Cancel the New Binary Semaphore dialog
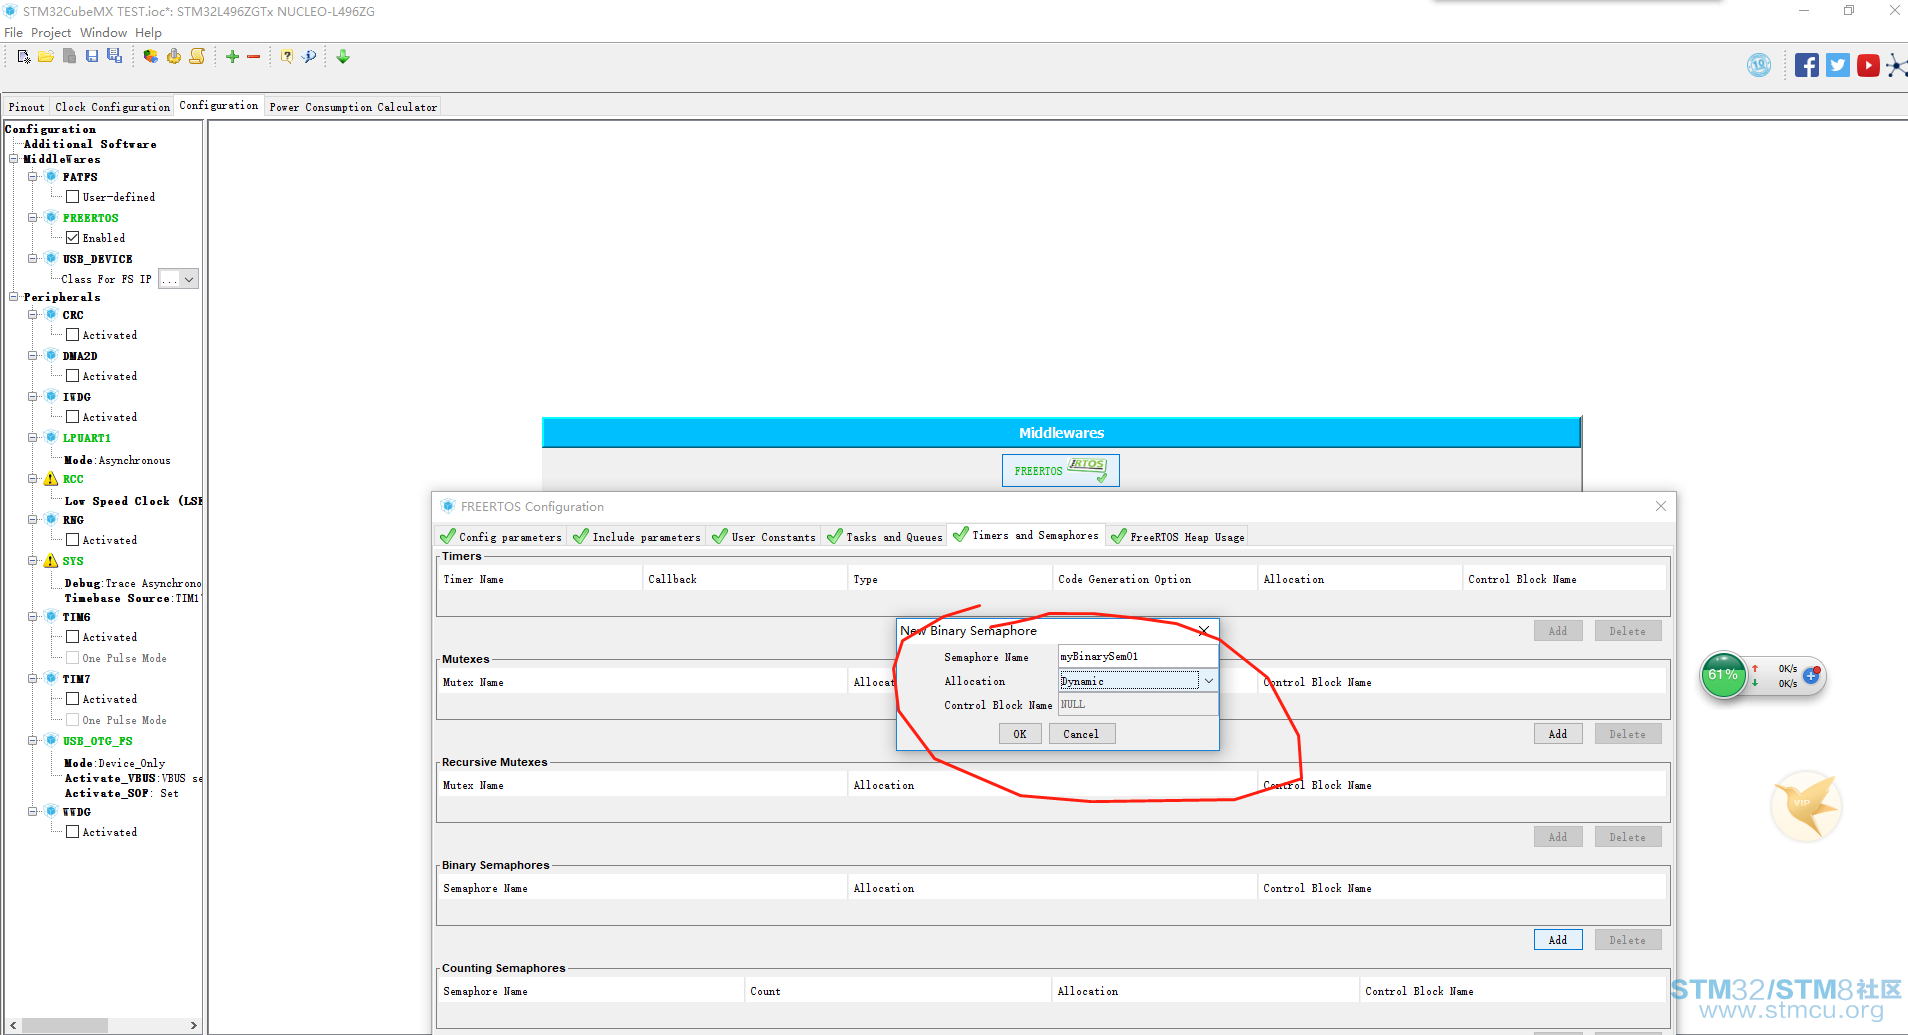The image size is (1908, 1035). coord(1081,734)
